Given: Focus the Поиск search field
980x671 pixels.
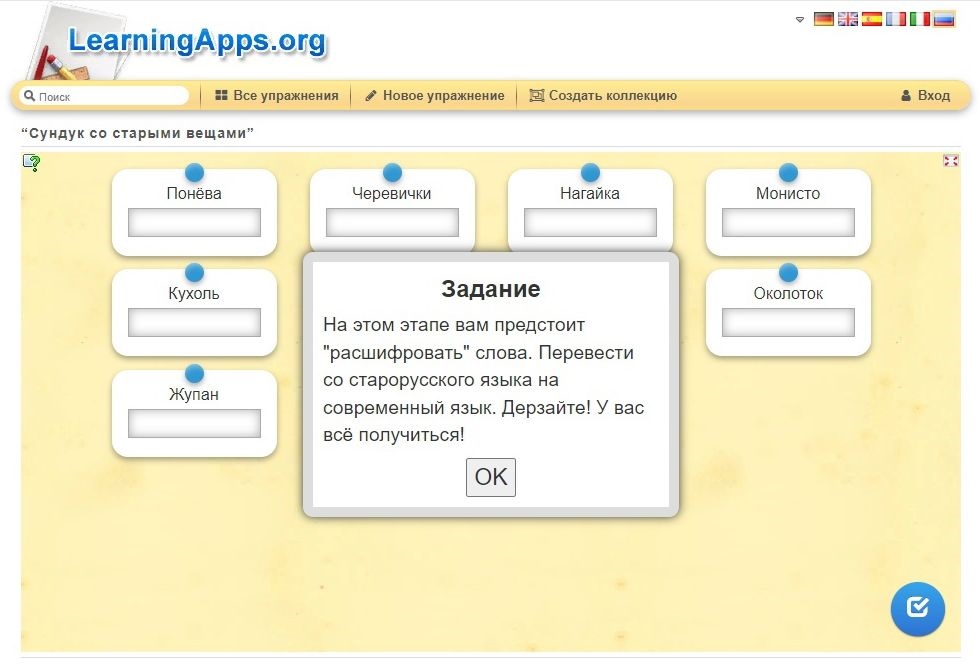Looking at the screenshot, I should point(105,97).
